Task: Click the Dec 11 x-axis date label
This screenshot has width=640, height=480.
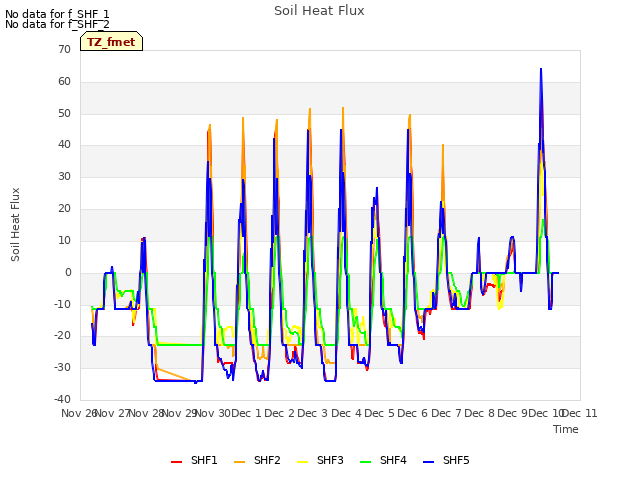Action: (x=580, y=413)
